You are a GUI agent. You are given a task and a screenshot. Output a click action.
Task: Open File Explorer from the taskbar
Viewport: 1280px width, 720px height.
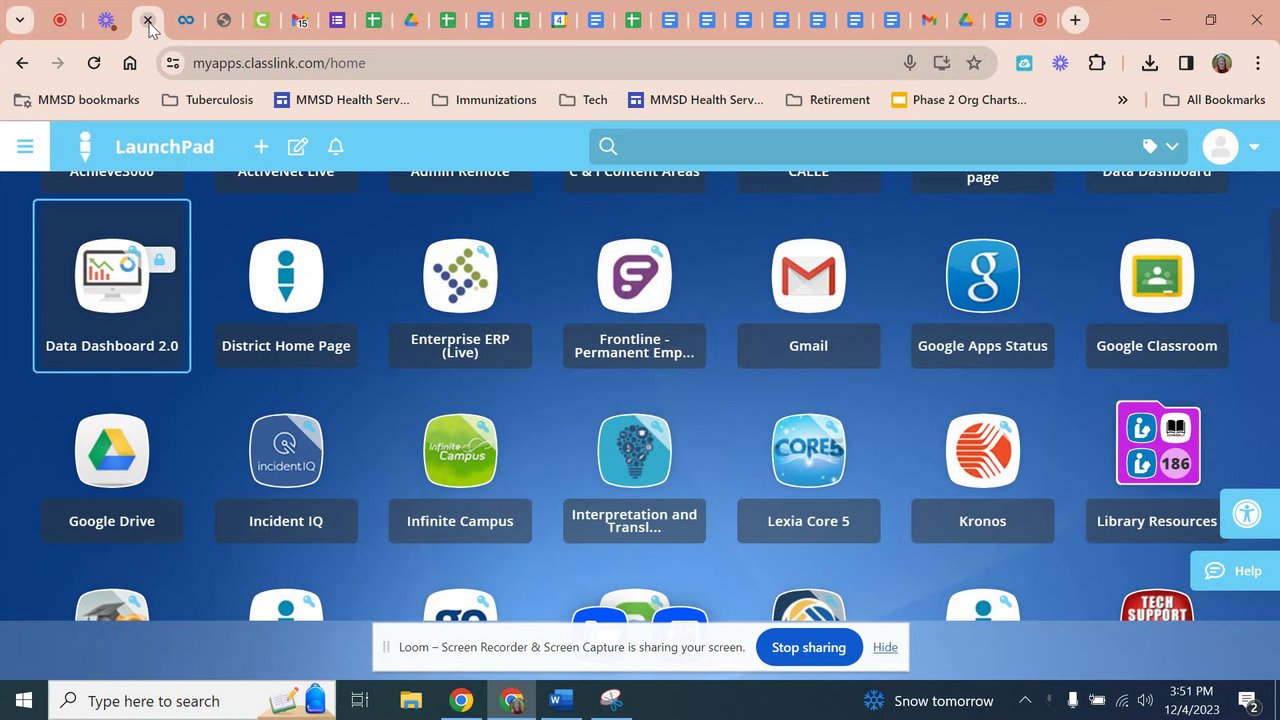tap(411, 700)
